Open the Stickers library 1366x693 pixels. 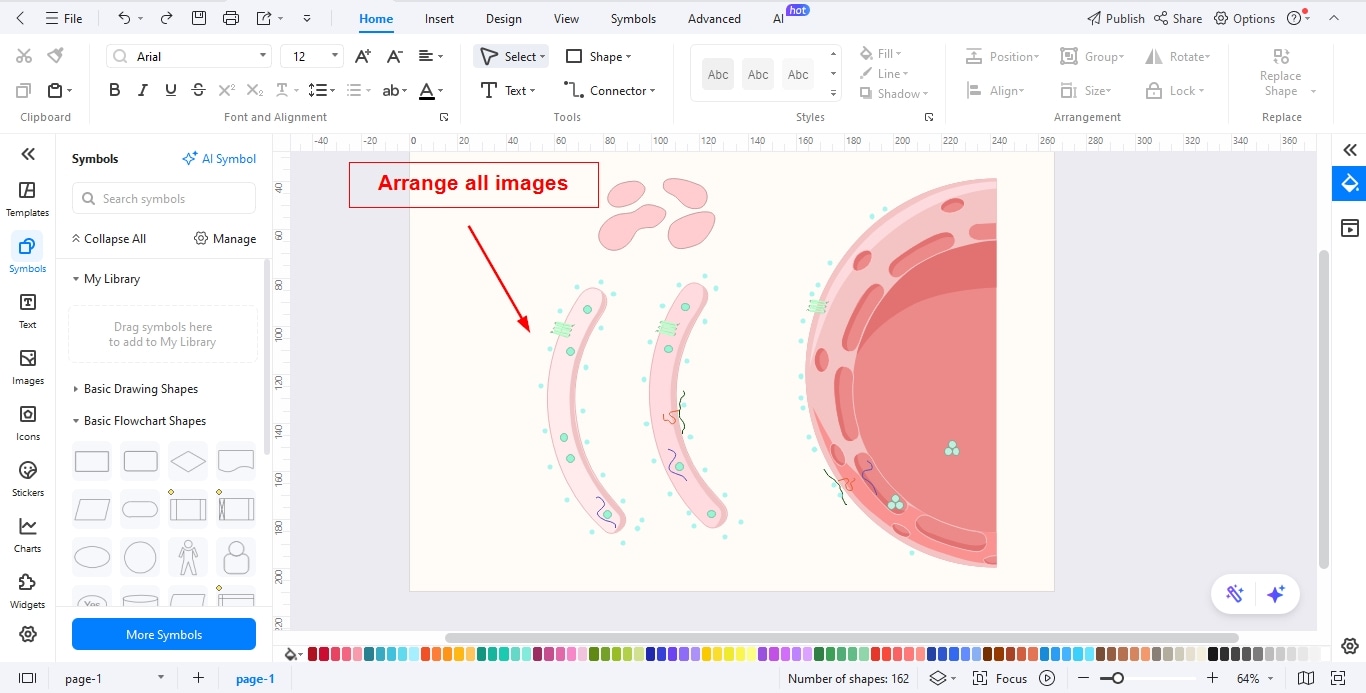click(27, 478)
